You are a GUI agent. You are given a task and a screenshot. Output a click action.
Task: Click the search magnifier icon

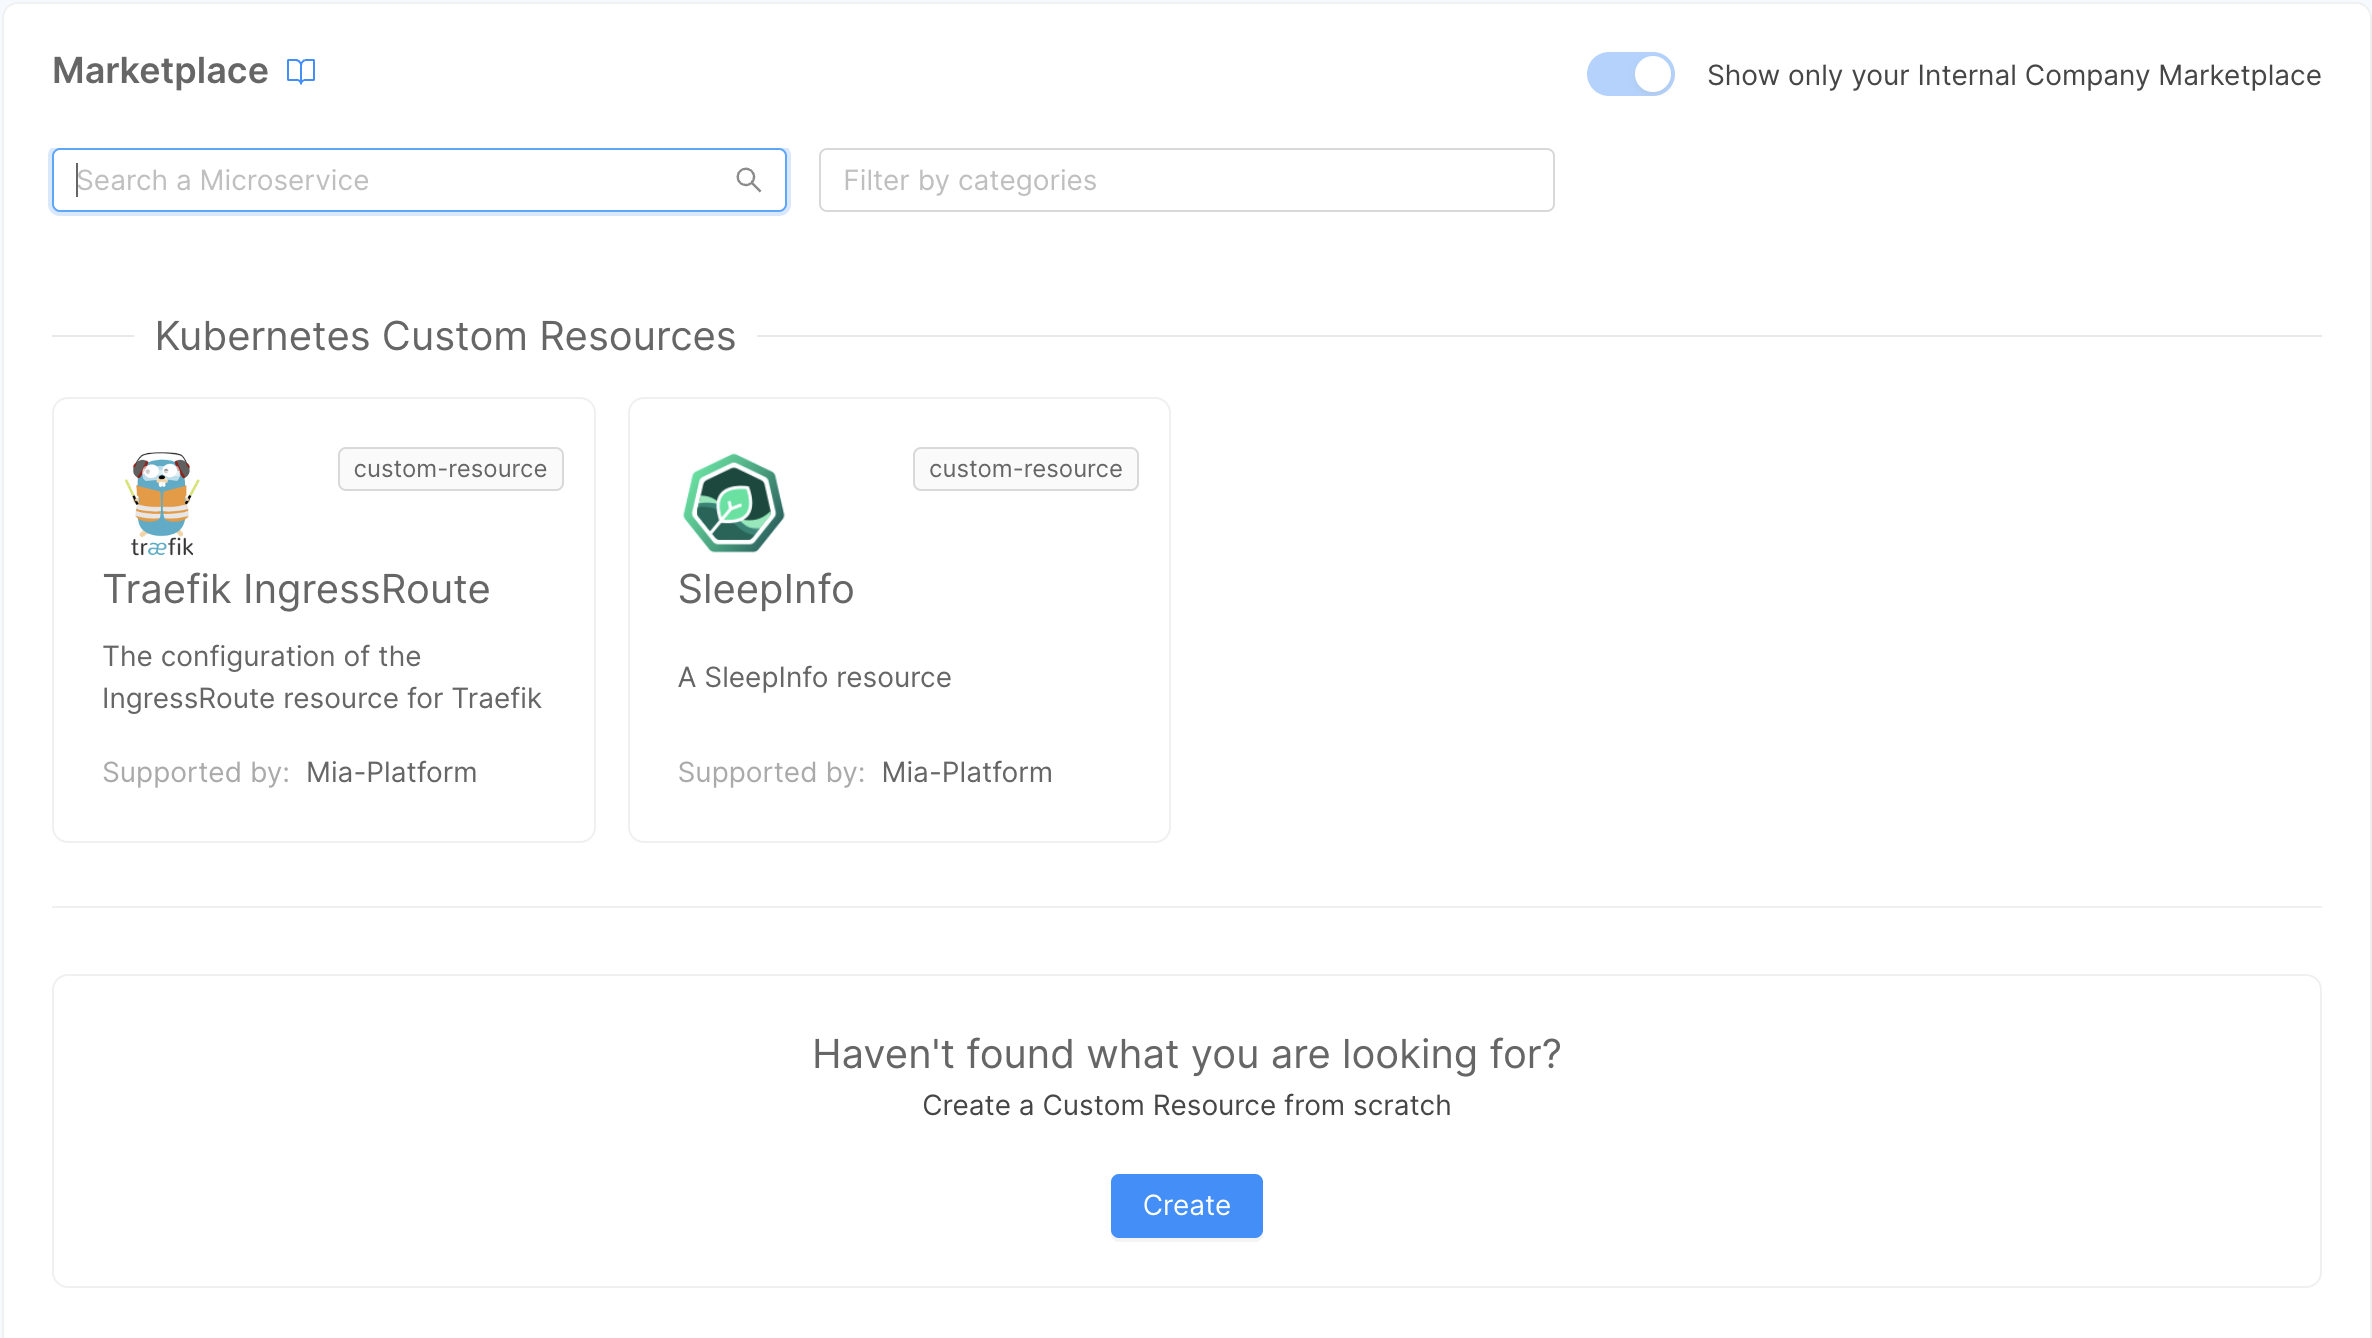(x=749, y=180)
